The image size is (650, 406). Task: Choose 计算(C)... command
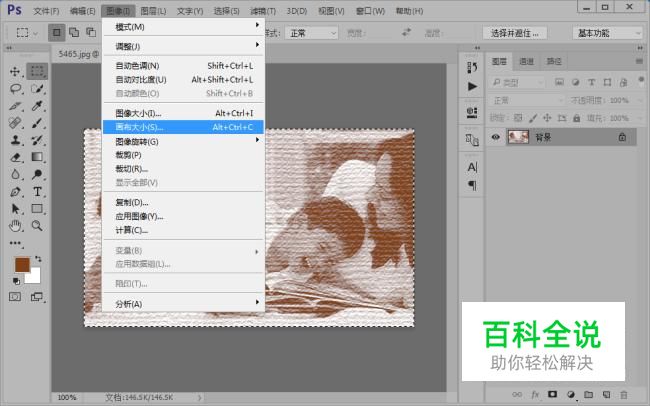click(183, 230)
